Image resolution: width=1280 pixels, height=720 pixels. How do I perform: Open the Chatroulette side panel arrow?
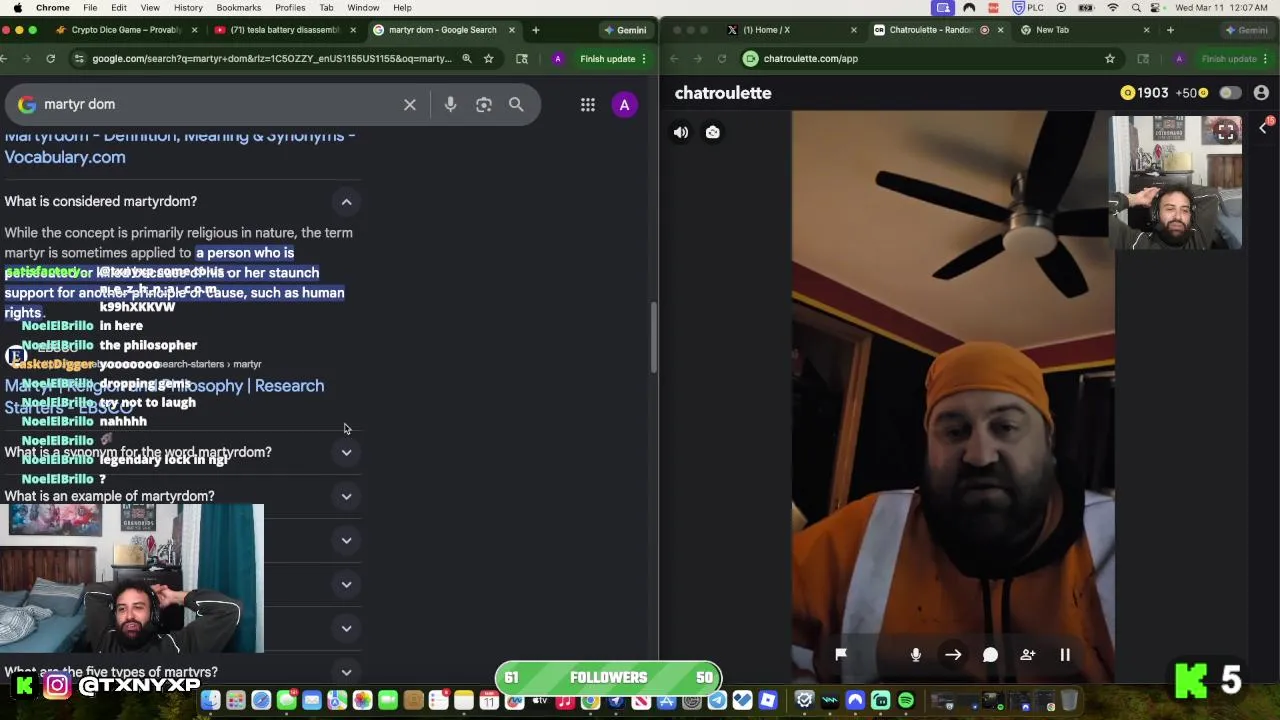coord(1263,128)
